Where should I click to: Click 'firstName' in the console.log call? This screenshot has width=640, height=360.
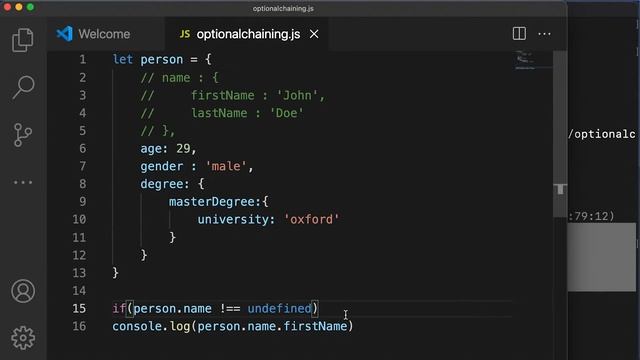(315, 327)
